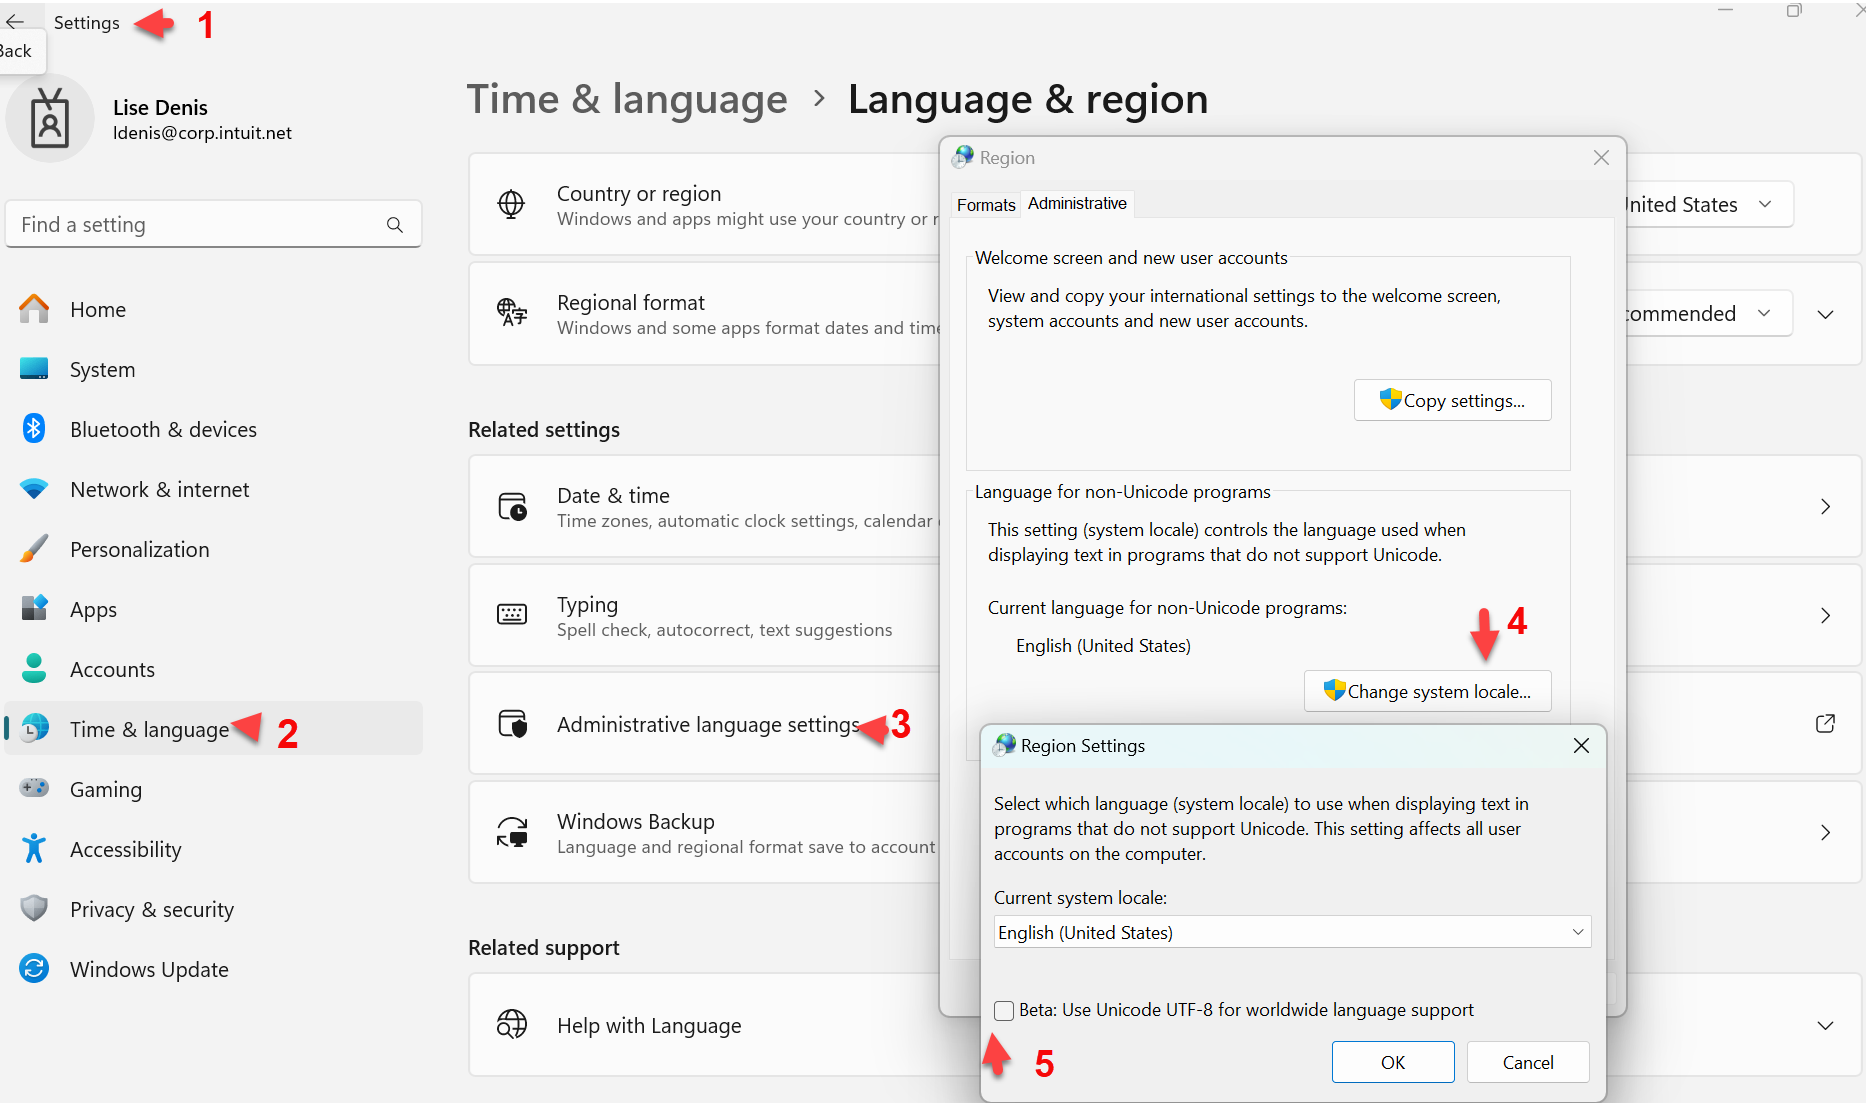Select the Administrative tab in Region dialog
The width and height of the screenshot is (1866, 1105).
click(1077, 204)
